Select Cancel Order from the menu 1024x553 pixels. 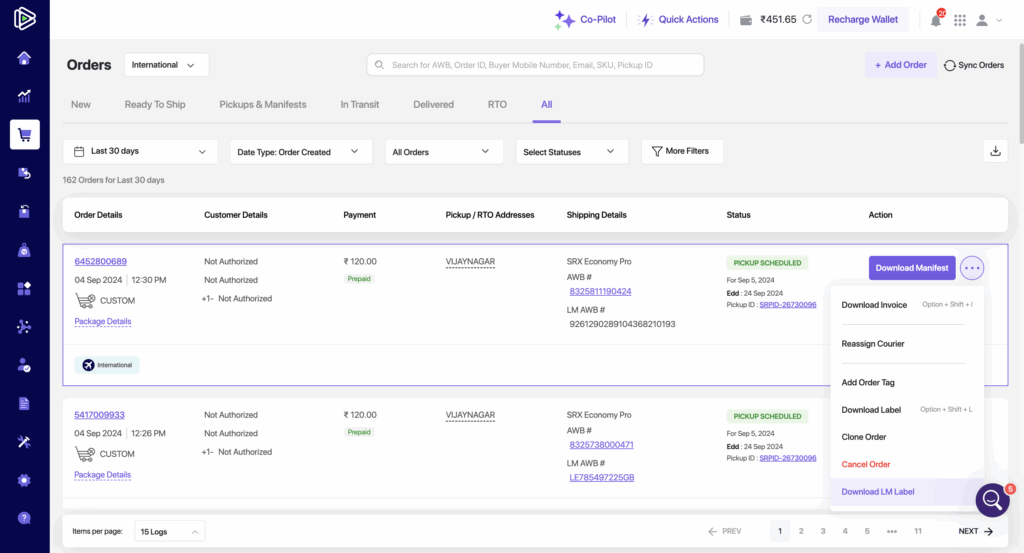pos(866,464)
